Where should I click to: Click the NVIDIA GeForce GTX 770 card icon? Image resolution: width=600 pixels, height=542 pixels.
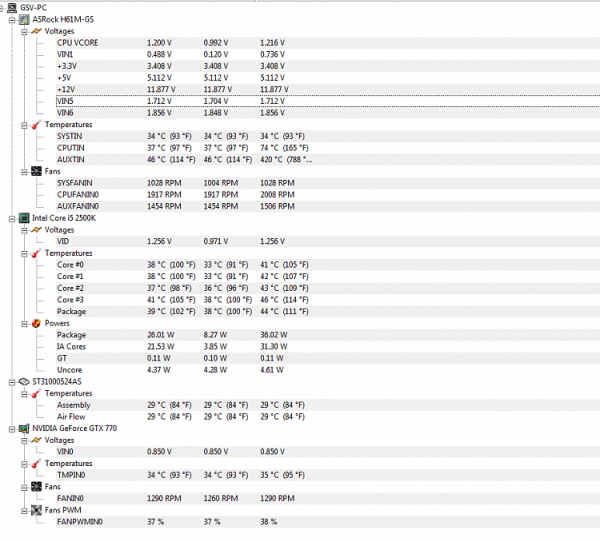(24, 428)
